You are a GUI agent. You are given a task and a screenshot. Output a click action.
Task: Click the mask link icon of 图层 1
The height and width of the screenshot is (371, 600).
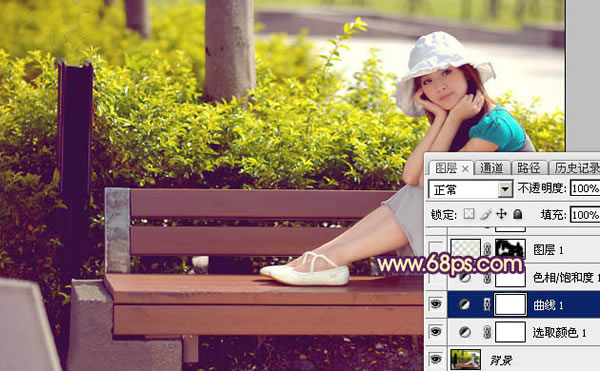point(487,249)
